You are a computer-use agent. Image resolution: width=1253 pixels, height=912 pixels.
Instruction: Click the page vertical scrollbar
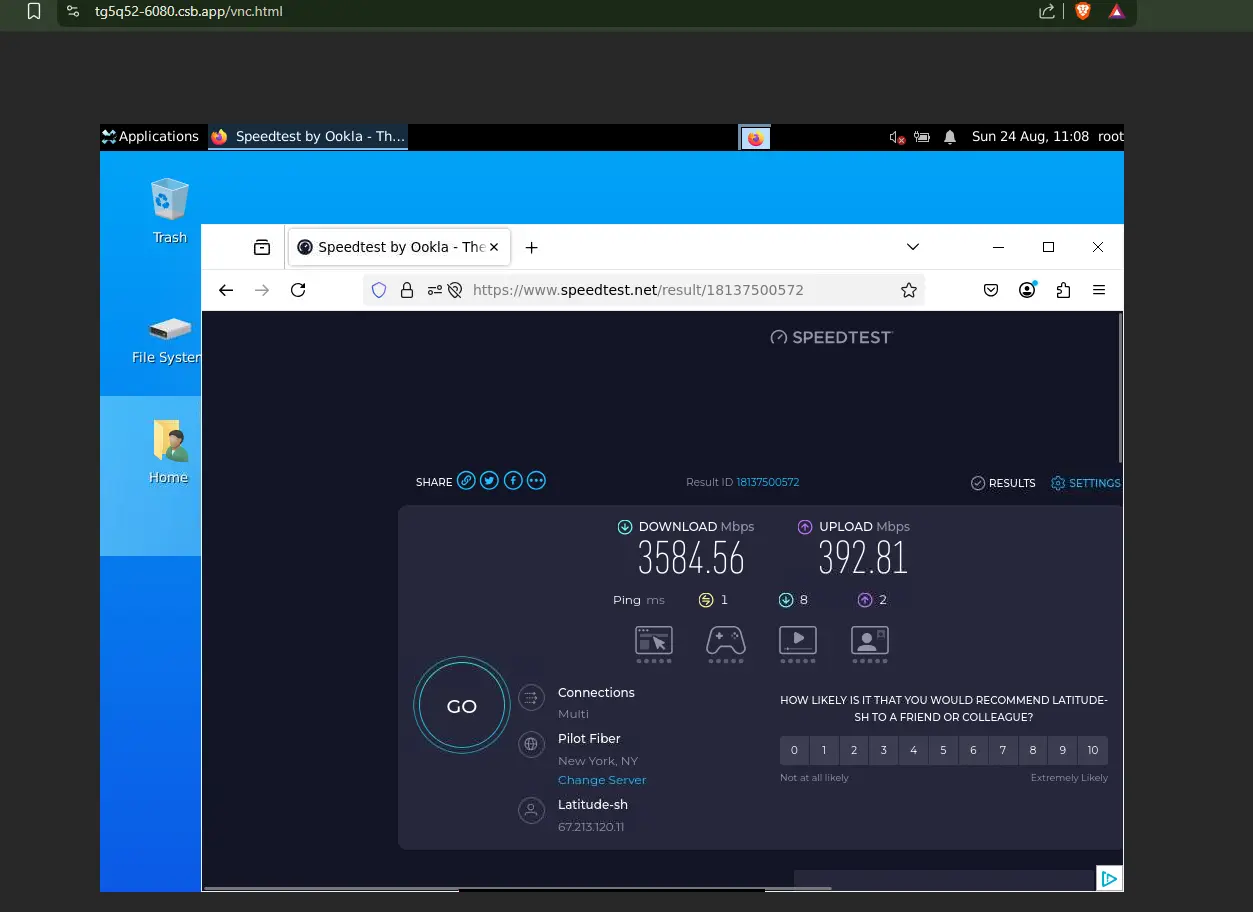click(1119, 388)
